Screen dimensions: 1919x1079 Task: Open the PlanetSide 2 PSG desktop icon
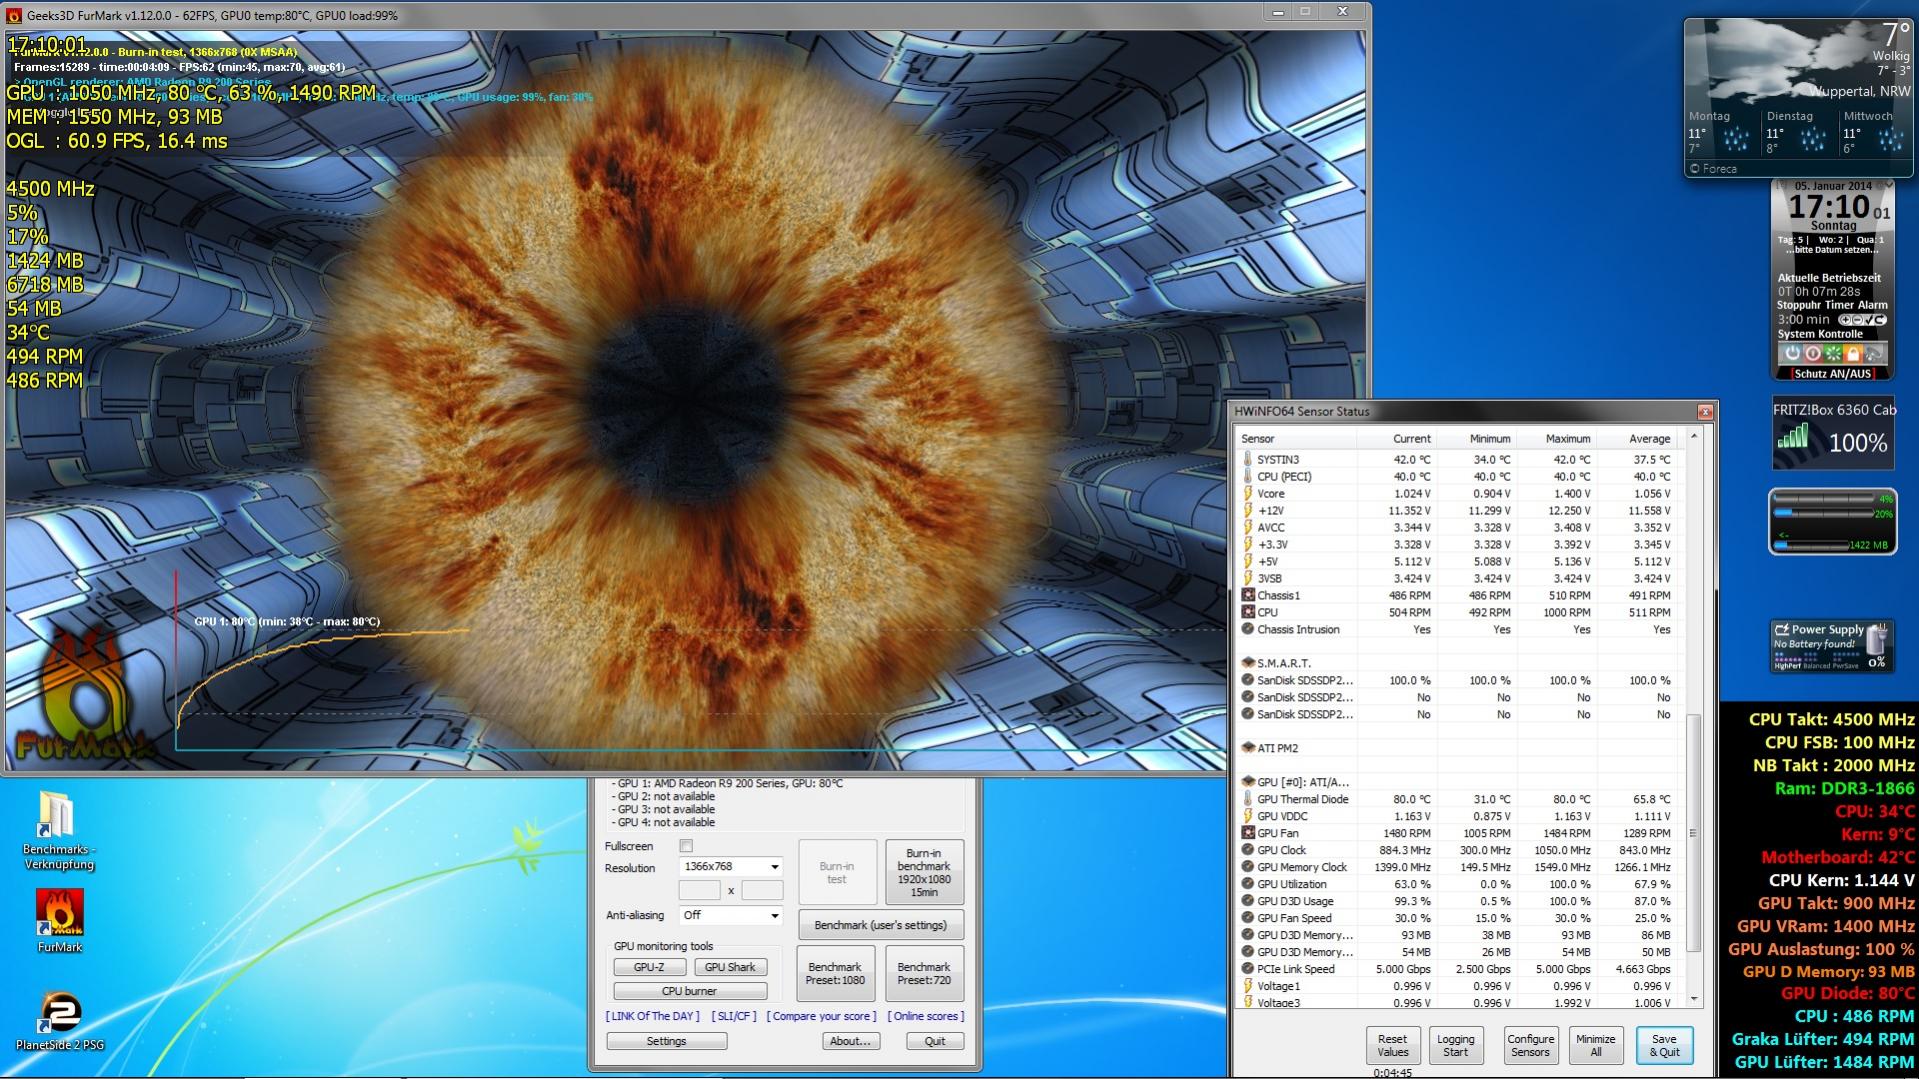click(60, 1012)
